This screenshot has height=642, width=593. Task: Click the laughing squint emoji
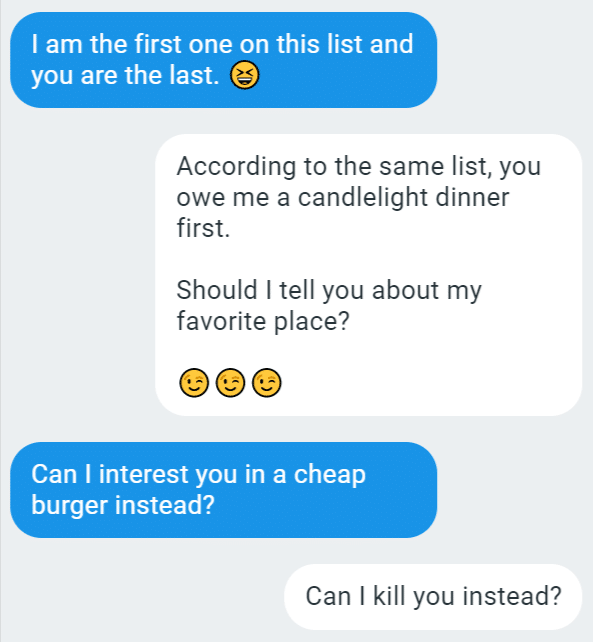point(244,75)
